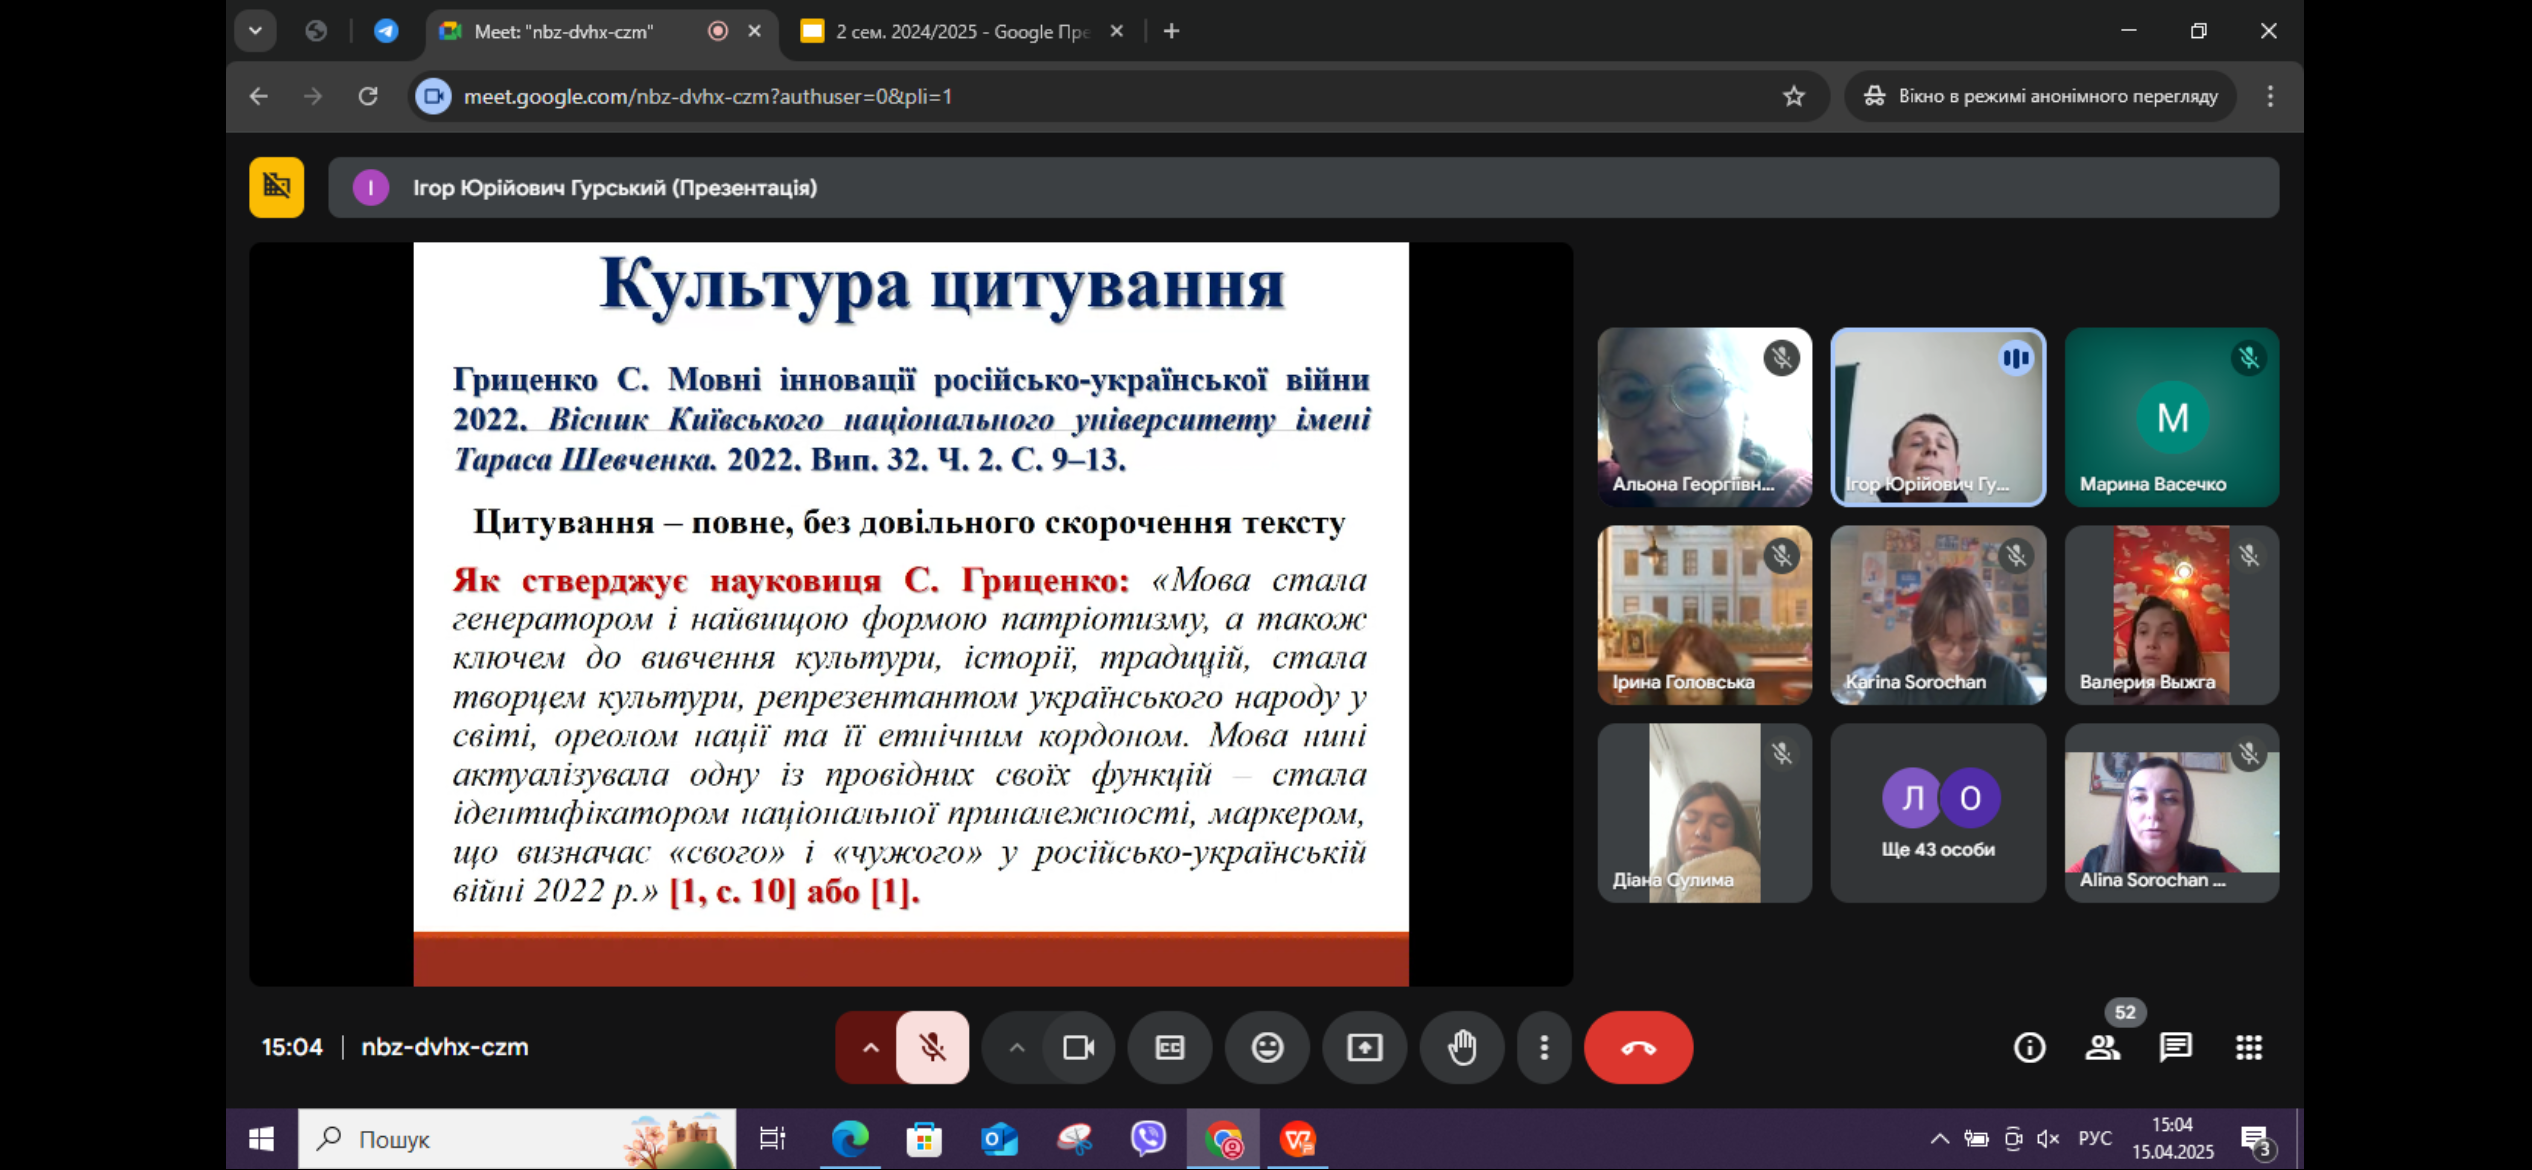The height and width of the screenshot is (1170, 2532).
Task: Expand video settings arrow beside camera
Action: pos(1016,1047)
